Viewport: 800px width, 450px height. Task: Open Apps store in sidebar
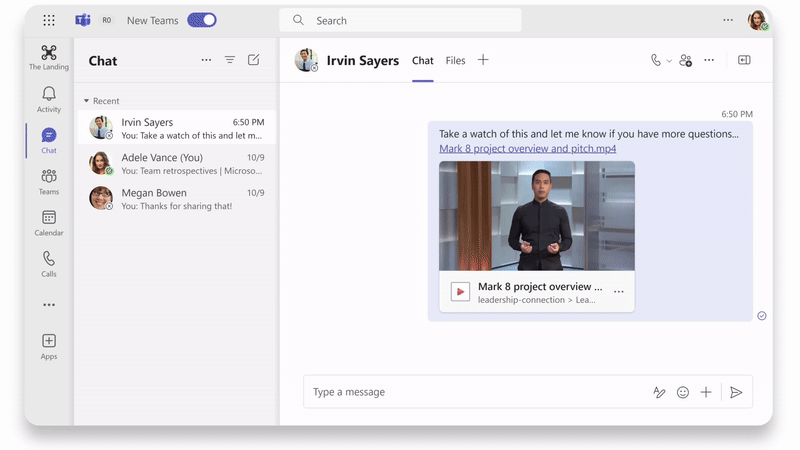(x=49, y=346)
